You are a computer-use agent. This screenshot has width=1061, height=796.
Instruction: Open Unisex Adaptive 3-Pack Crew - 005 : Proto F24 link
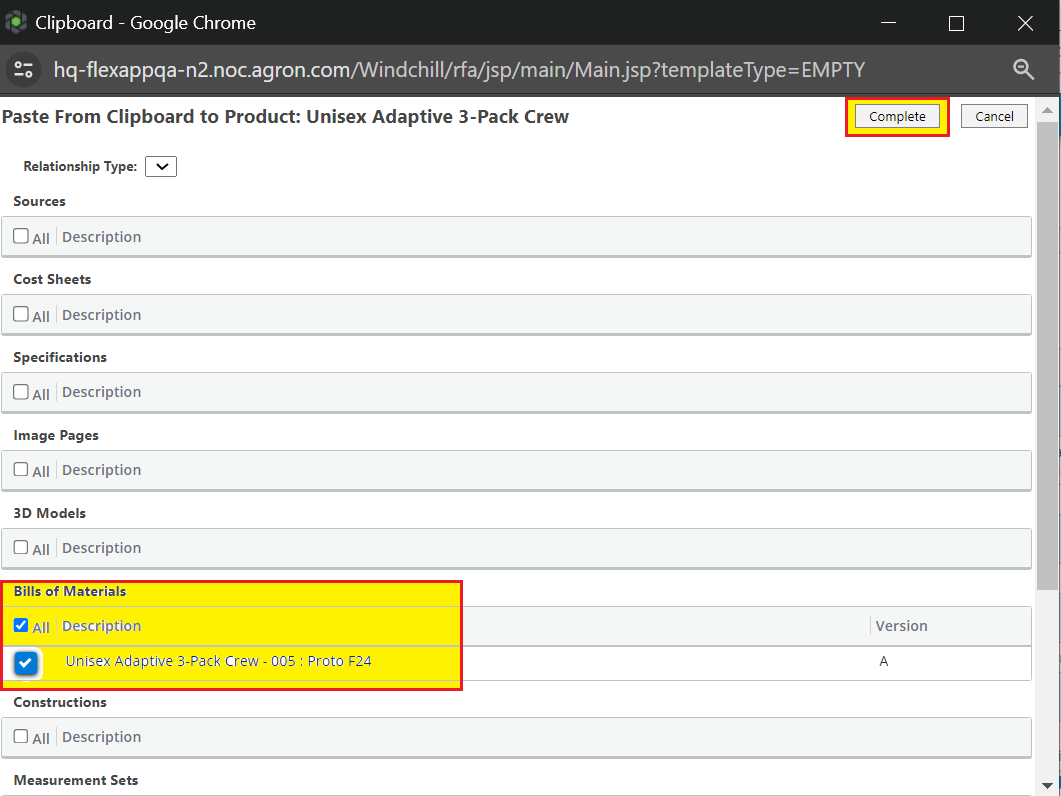click(x=219, y=661)
